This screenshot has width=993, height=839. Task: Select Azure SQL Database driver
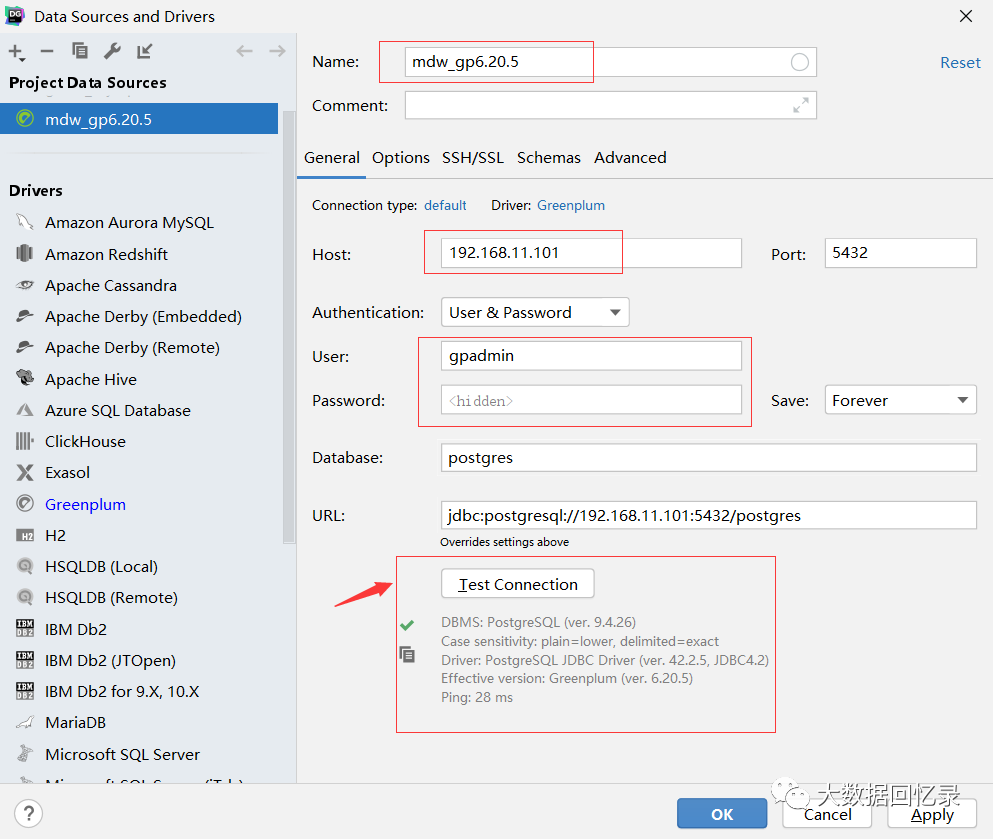[x=117, y=410]
